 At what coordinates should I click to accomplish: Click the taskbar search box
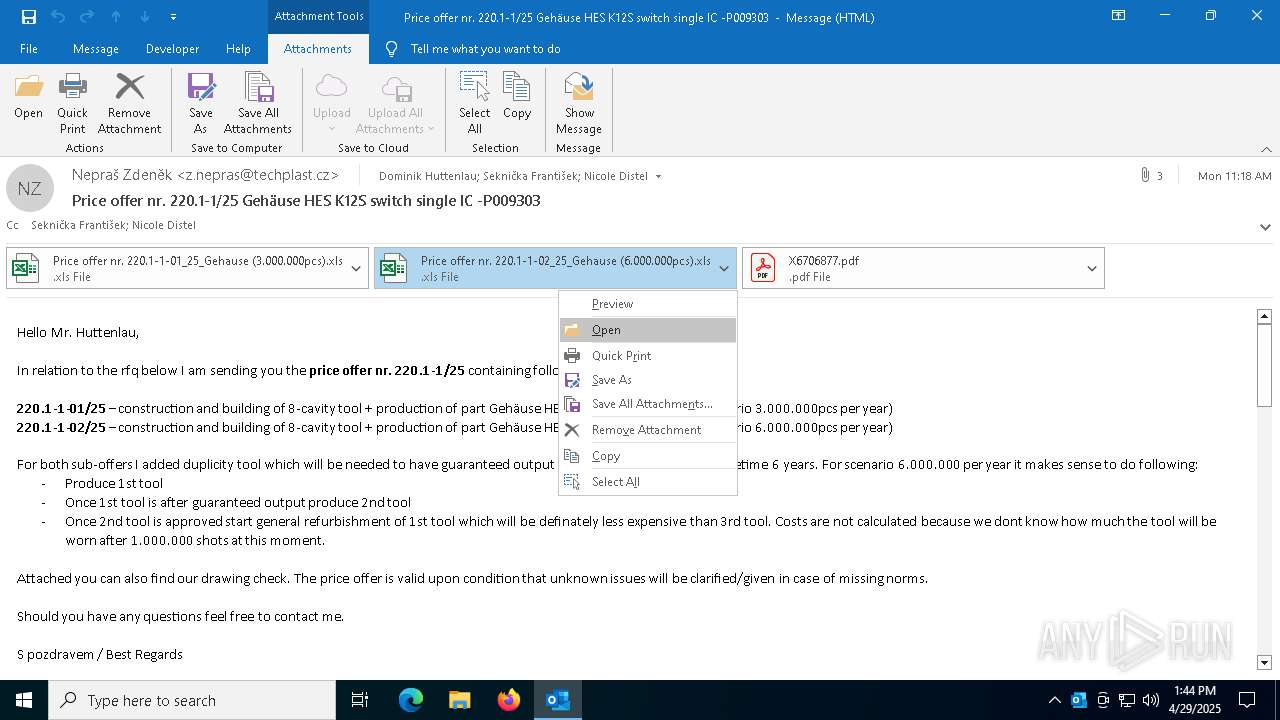point(192,700)
